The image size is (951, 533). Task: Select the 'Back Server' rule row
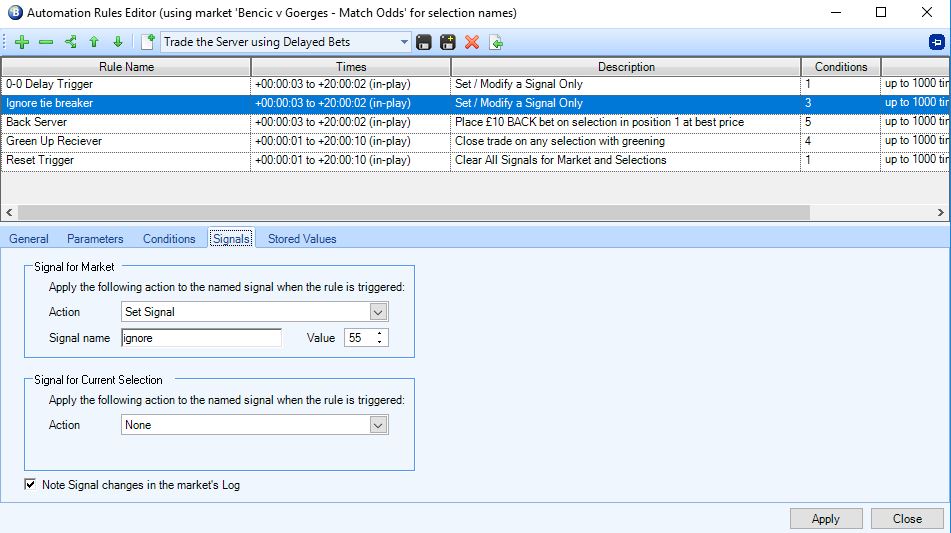[475, 122]
